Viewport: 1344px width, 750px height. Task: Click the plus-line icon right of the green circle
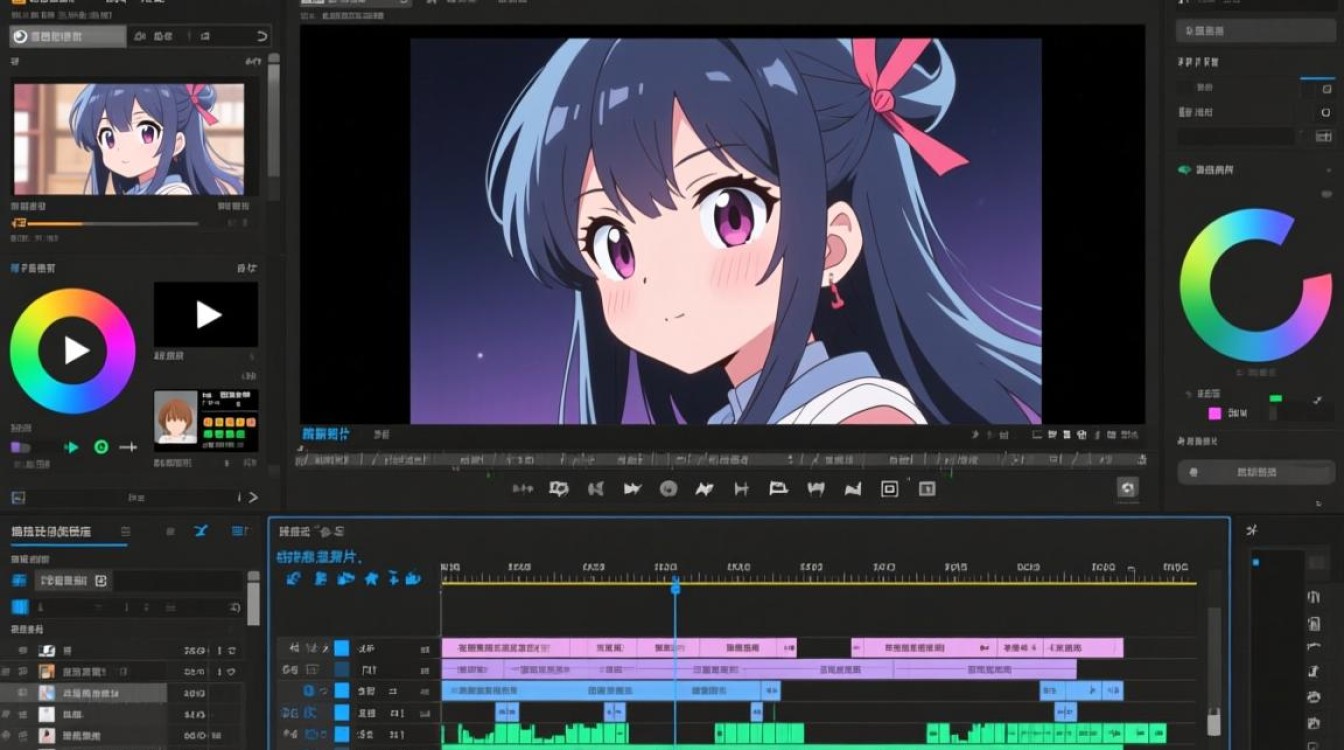click(x=128, y=447)
